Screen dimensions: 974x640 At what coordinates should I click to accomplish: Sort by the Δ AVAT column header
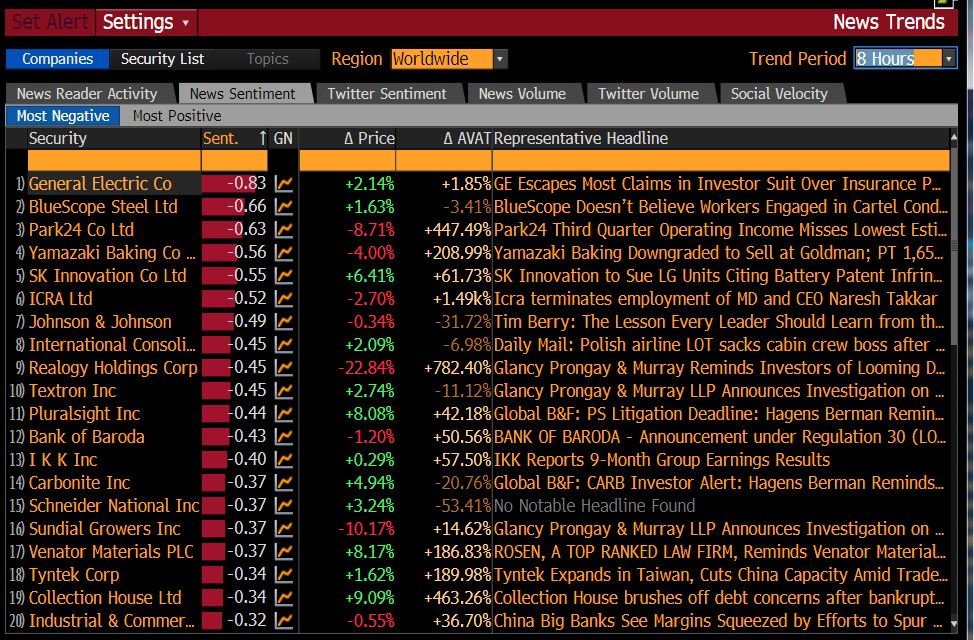click(x=467, y=139)
